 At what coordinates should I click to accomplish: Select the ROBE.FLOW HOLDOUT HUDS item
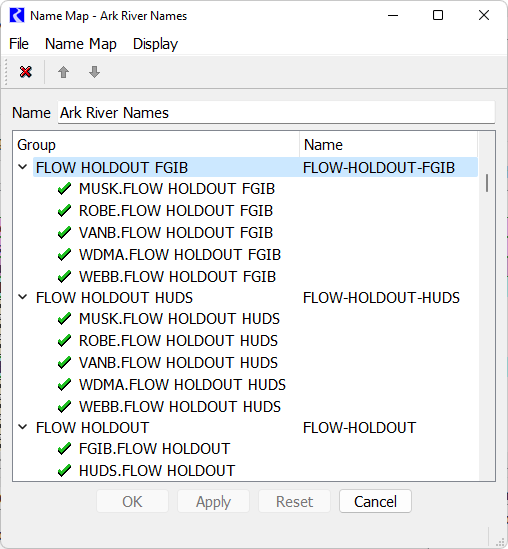[x=178, y=341]
